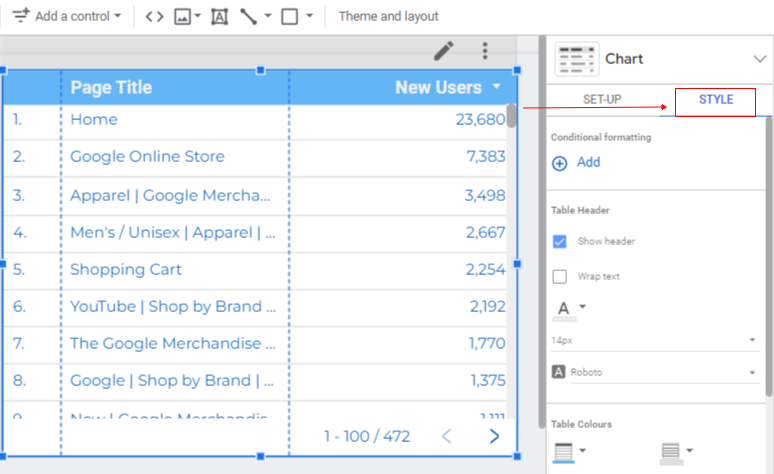Enable the Wrap text checkbox
This screenshot has width=774, height=474.
559,276
